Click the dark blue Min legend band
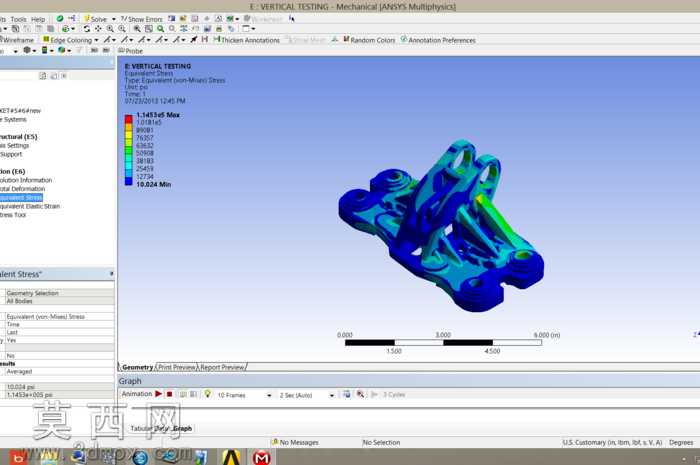The width and height of the screenshot is (700, 465). pos(129,181)
